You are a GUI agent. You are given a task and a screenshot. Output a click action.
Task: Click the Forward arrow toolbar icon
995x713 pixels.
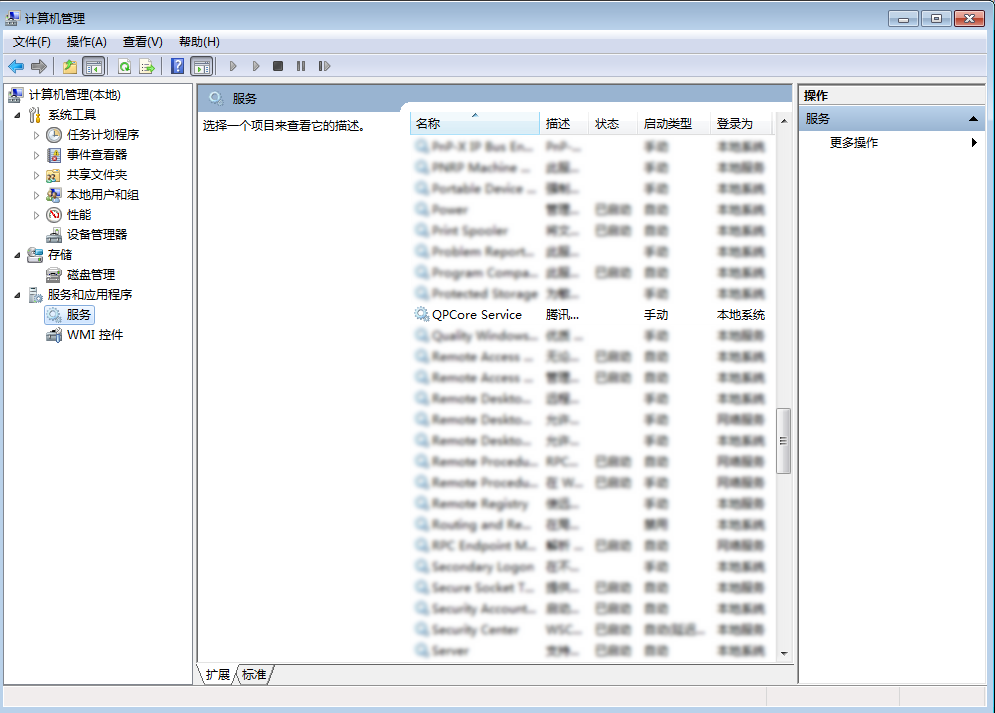coord(39,66)
